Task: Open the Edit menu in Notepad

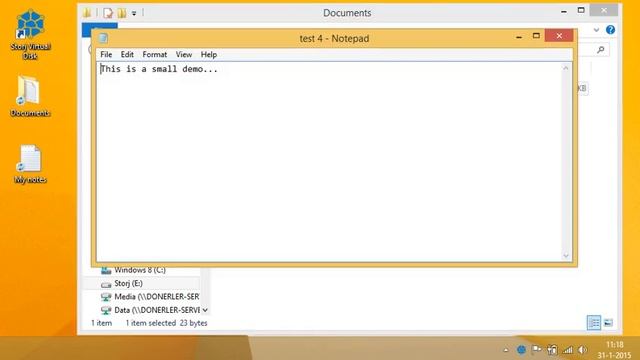Action: (x=127, y=54)
